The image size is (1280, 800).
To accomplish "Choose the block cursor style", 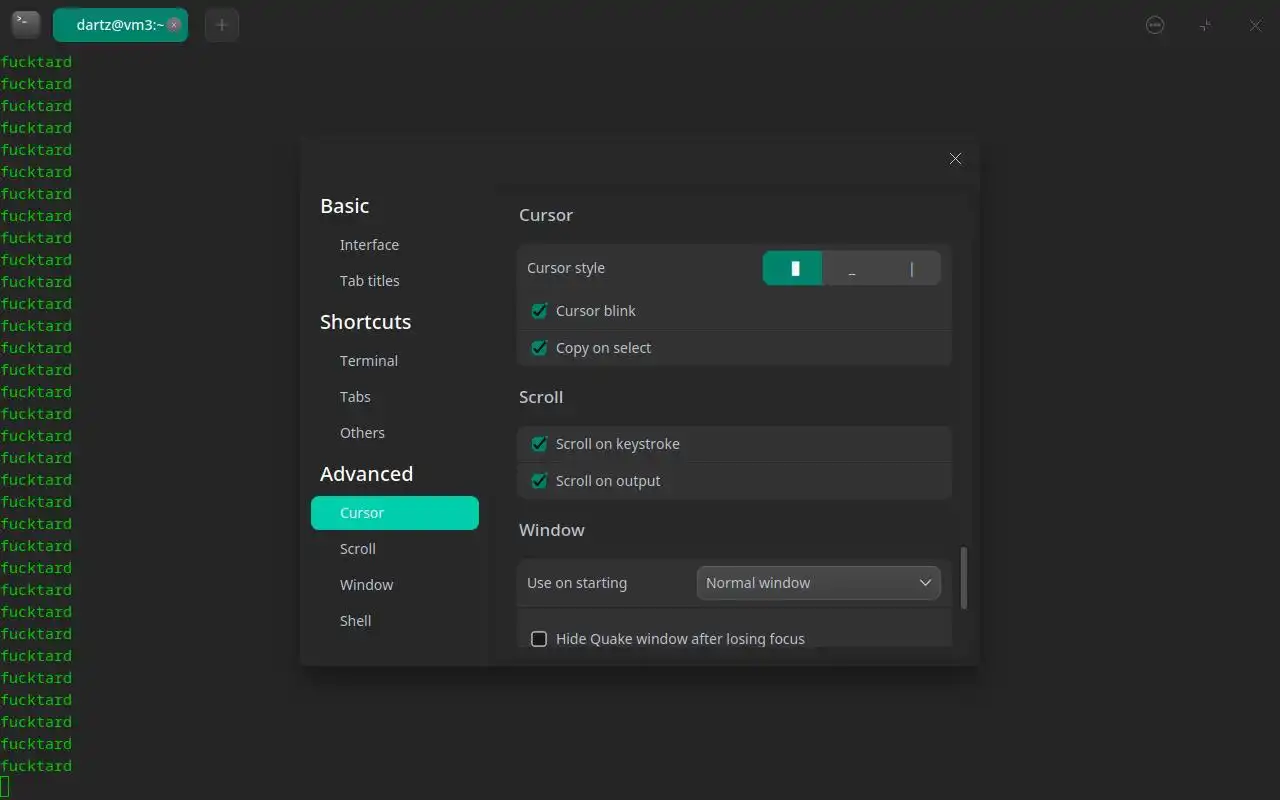I will coord(793,268).
